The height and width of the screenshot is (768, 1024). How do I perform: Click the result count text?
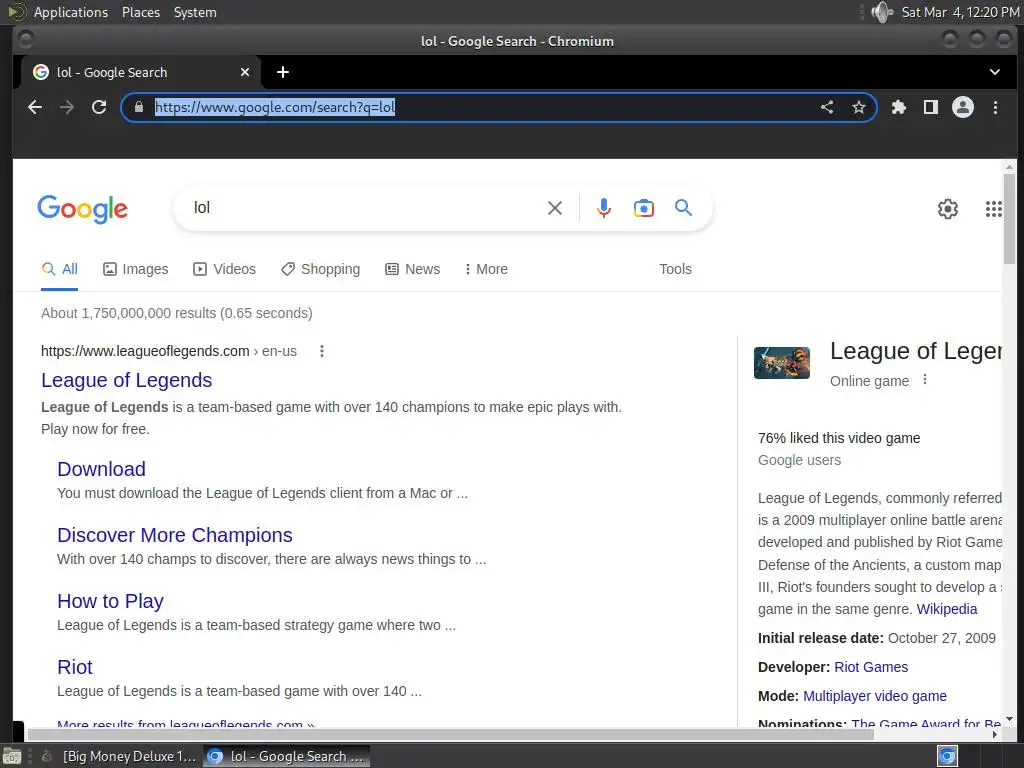click(176, 313)
